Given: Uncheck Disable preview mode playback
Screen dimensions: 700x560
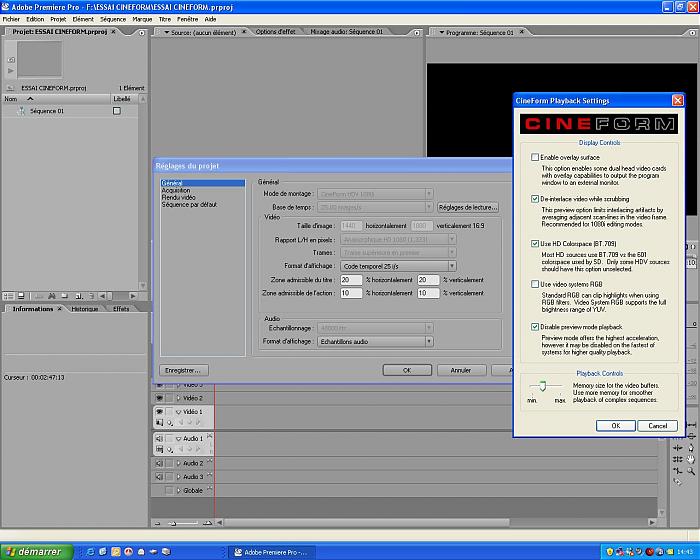Looking at the screenshot, I should [x=535, y=327].
